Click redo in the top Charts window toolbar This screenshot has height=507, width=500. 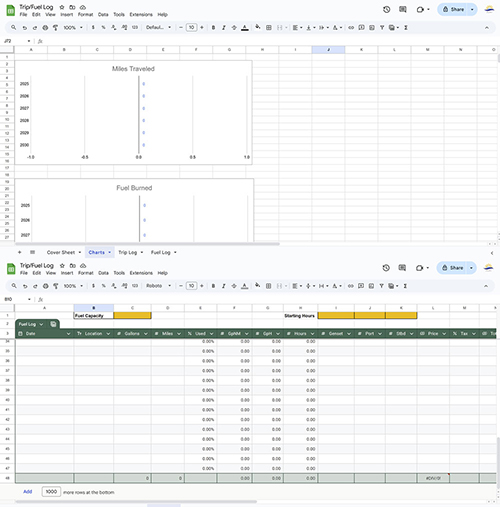click(x=35, y=28)
